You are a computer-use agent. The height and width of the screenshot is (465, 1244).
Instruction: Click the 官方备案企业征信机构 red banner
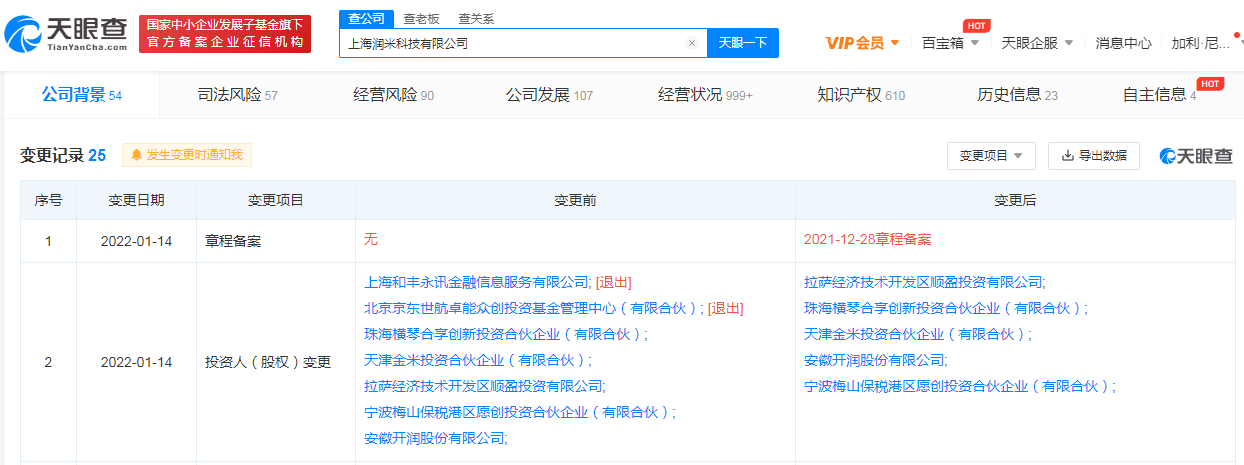pos(225,34)
